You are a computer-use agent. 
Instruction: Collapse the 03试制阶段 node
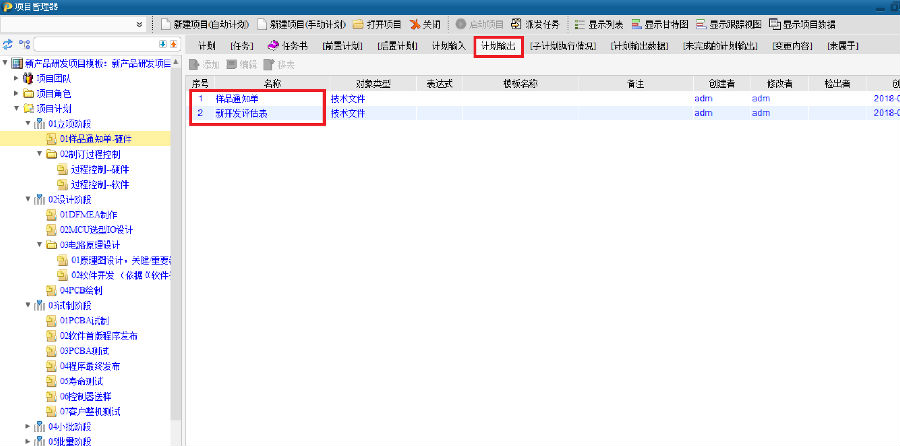[x=28, y=305]
